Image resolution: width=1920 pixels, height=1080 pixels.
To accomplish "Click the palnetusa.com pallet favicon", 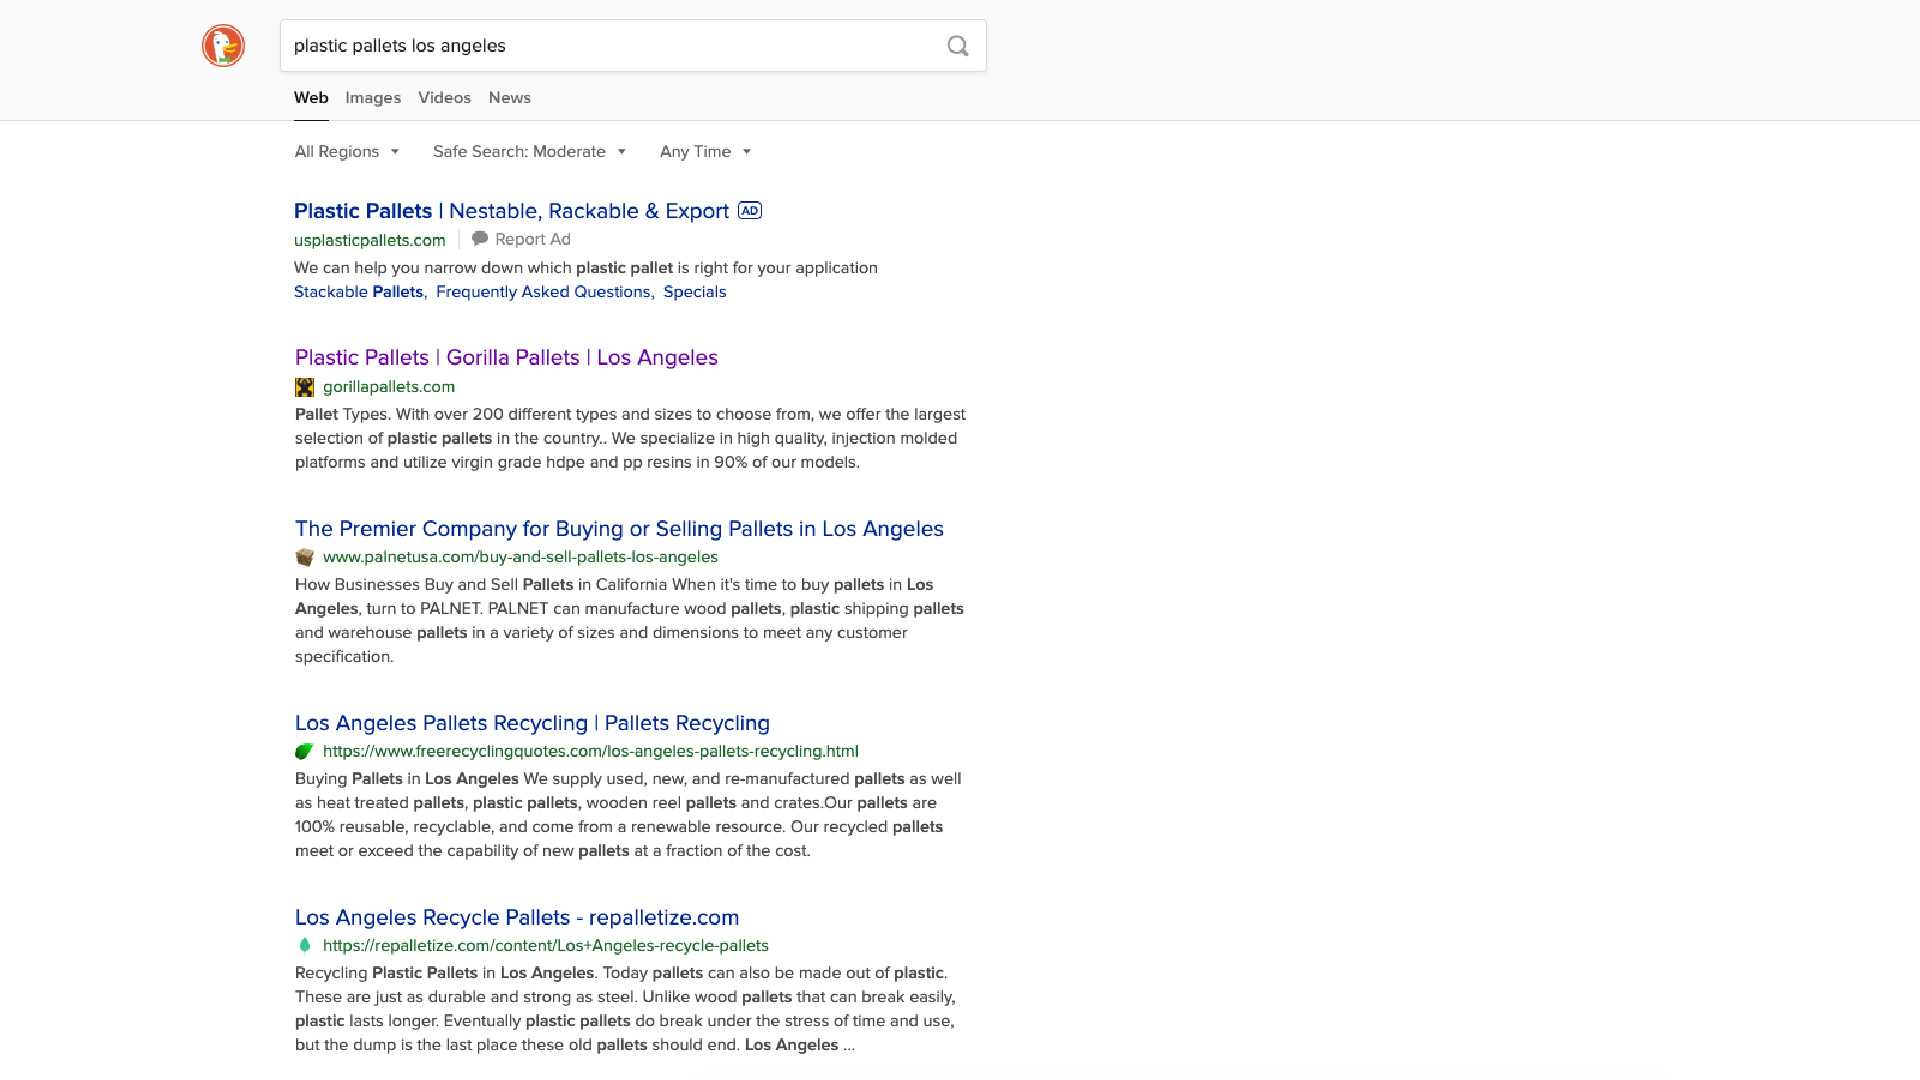I will pyautogui.click(x=305, y=557).
